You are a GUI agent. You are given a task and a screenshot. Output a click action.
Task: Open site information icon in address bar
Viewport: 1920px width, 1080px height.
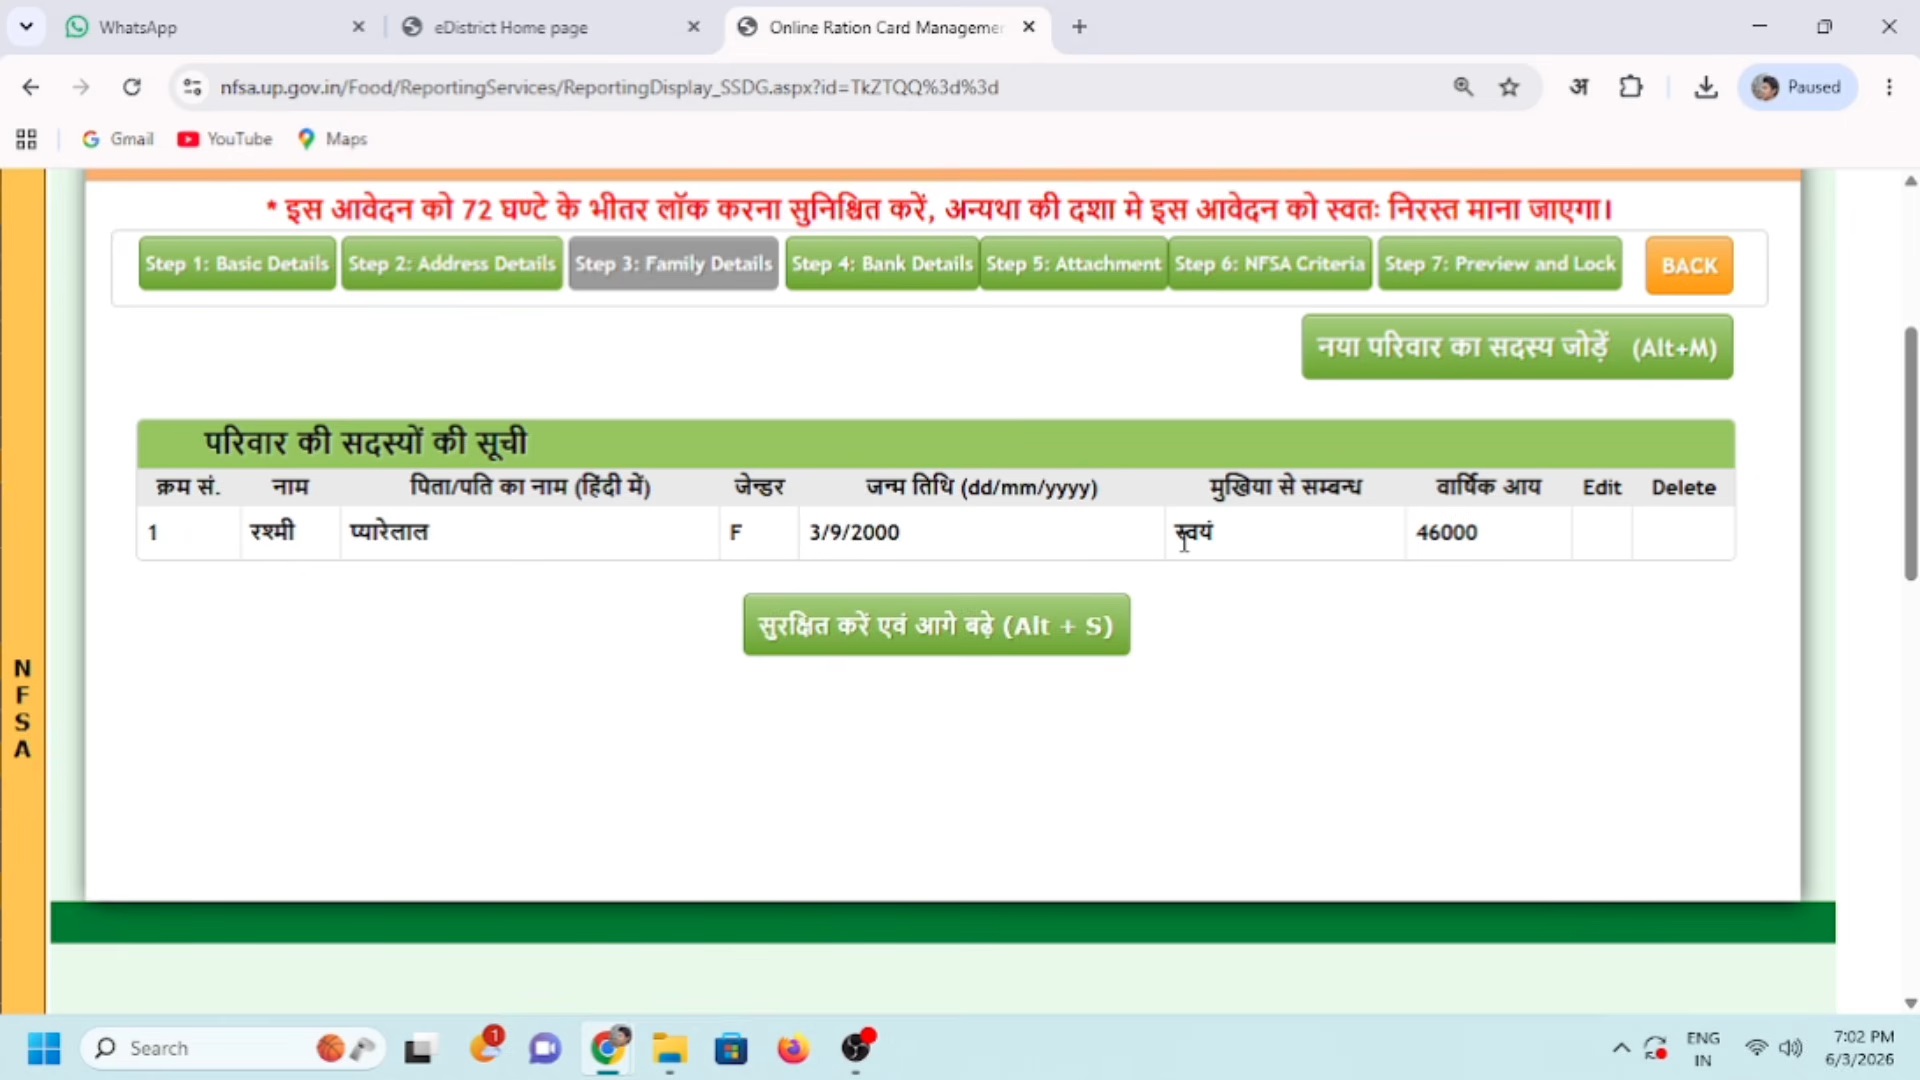tap(192, 87)
